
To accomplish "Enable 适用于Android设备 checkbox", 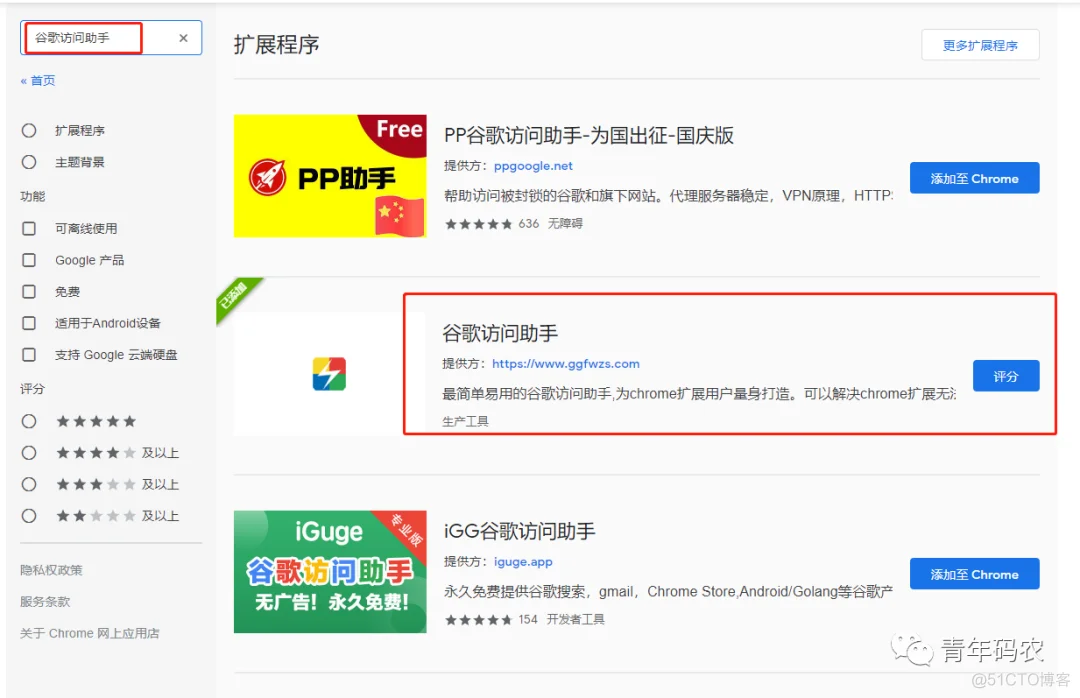I will pos(29,323).
